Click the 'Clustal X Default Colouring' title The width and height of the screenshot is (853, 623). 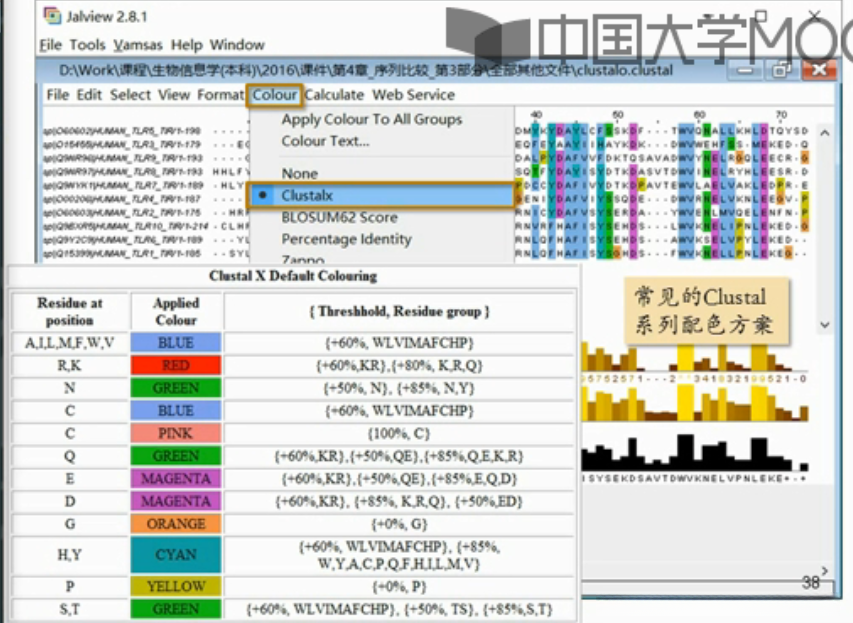[x=293, y=276]
